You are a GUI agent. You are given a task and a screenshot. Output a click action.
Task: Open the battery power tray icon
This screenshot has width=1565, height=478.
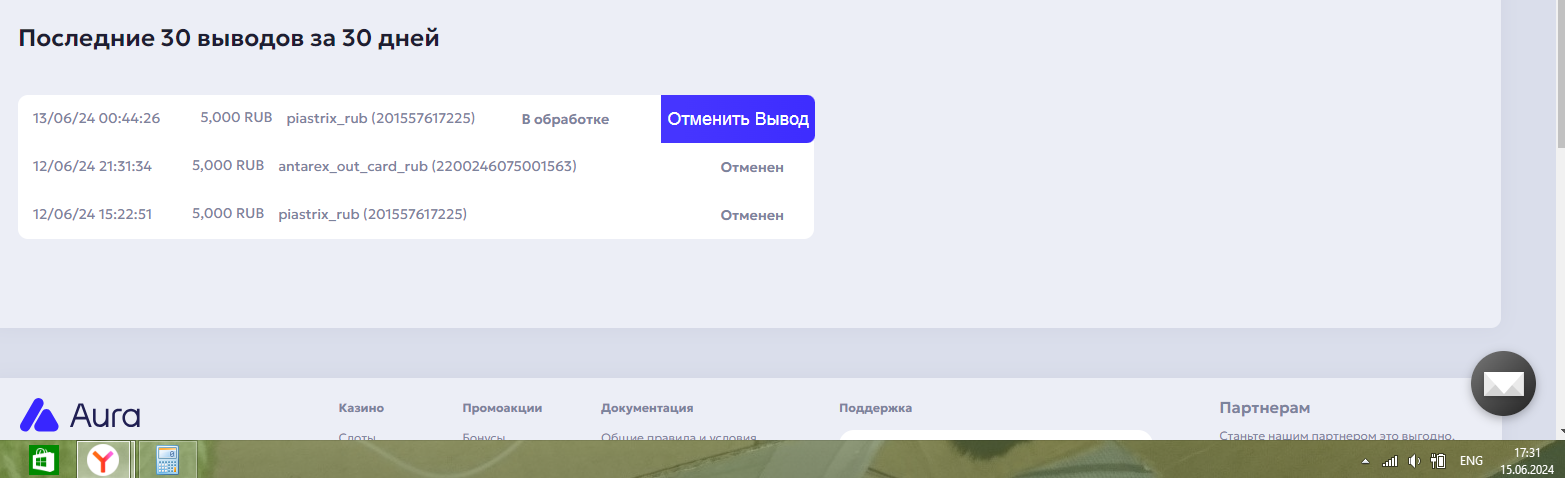(1439, 461)
